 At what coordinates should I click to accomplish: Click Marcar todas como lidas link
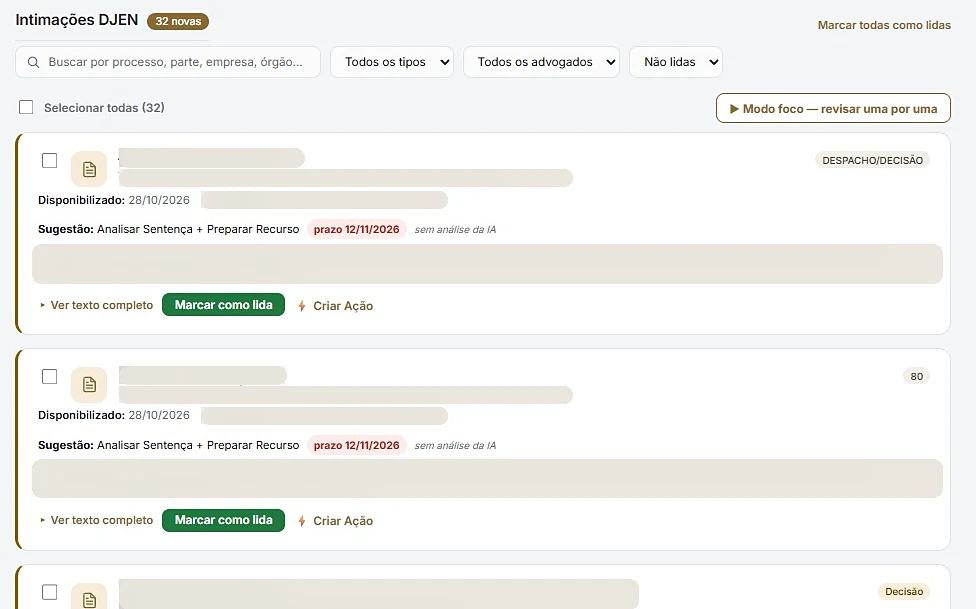884,25
